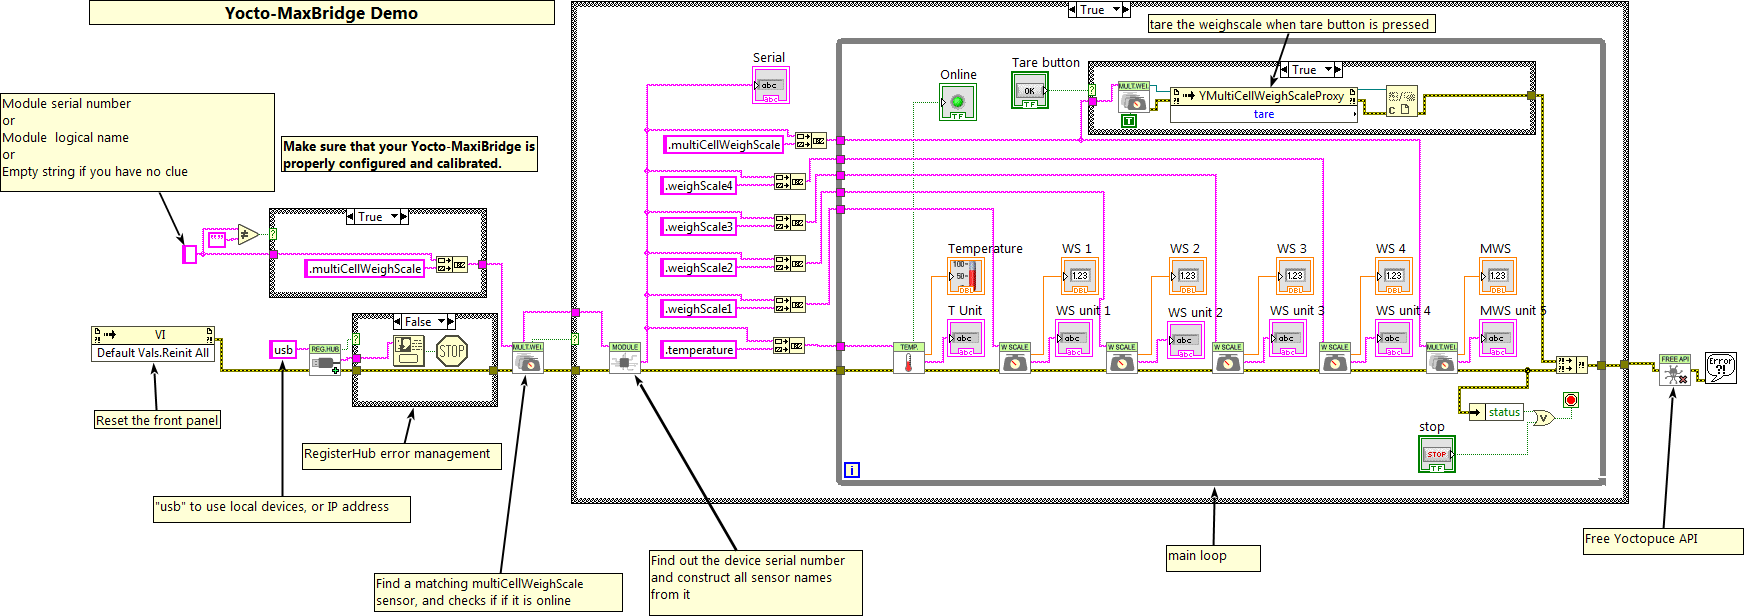Click the Tare button OK terminal
The image size is (1744, 616).
point(1029,91)
